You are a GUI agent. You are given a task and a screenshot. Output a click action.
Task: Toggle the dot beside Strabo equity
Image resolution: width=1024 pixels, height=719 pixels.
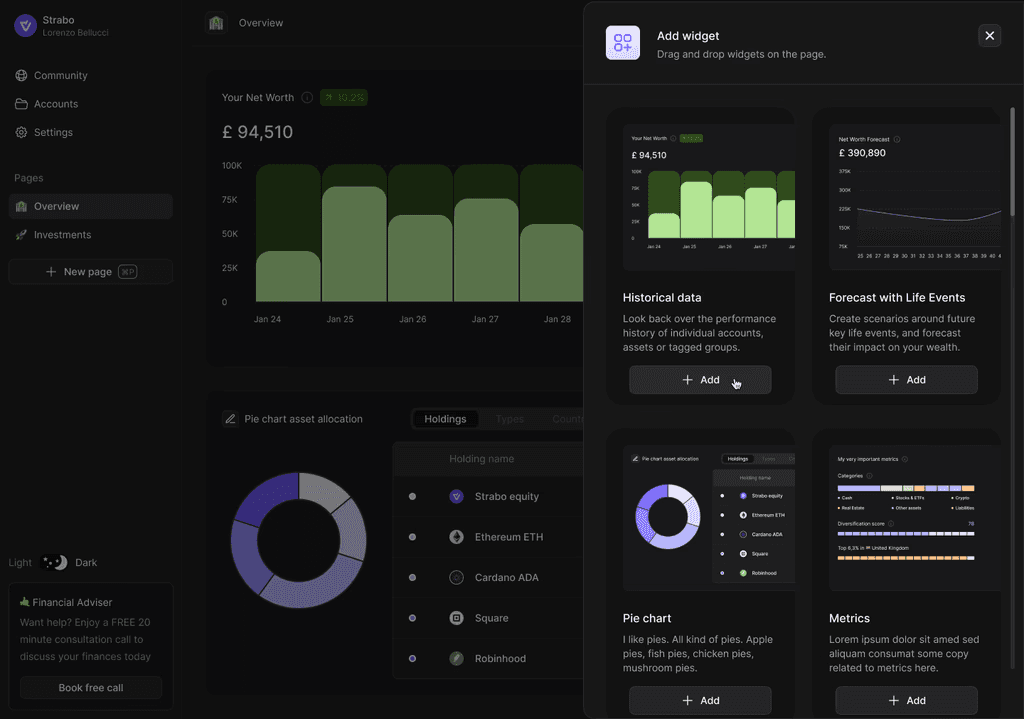click(412, 496)
